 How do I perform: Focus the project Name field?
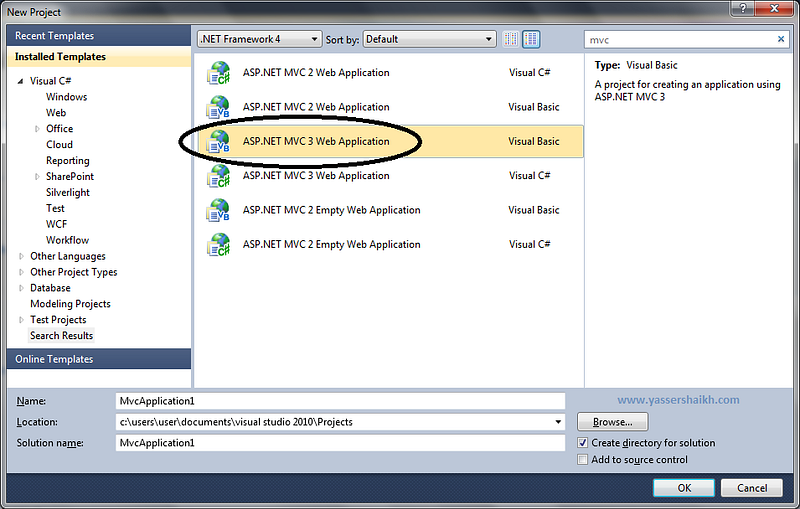(340, 401)
